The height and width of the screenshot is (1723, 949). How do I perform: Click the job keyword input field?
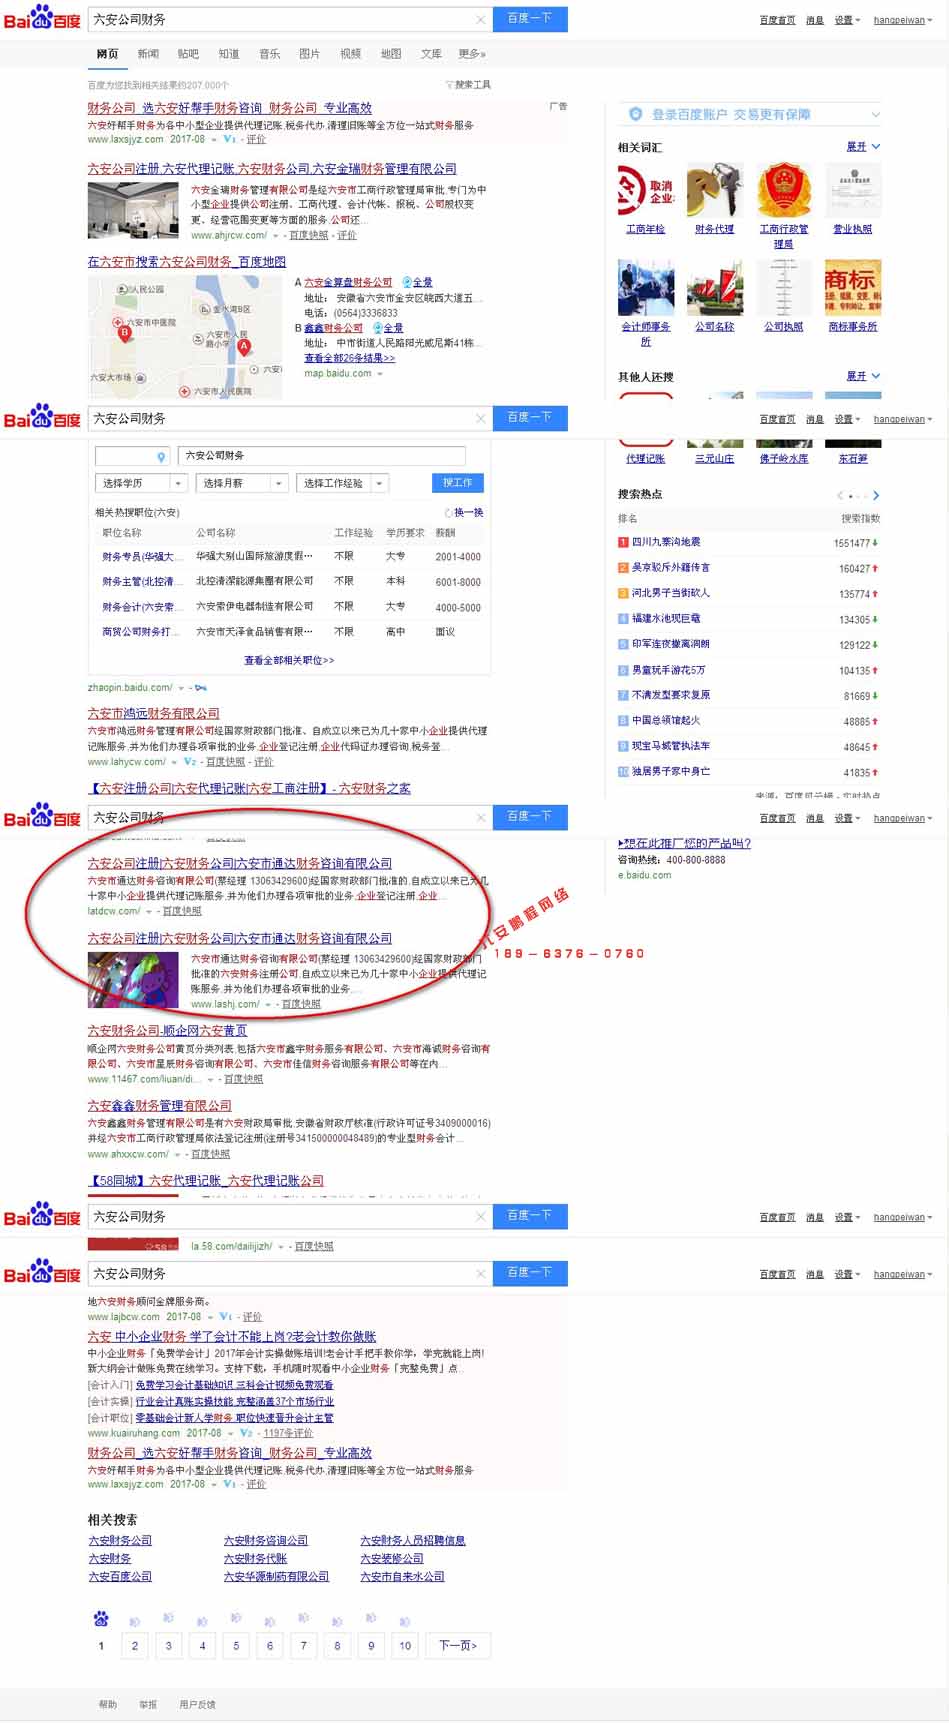322,456
